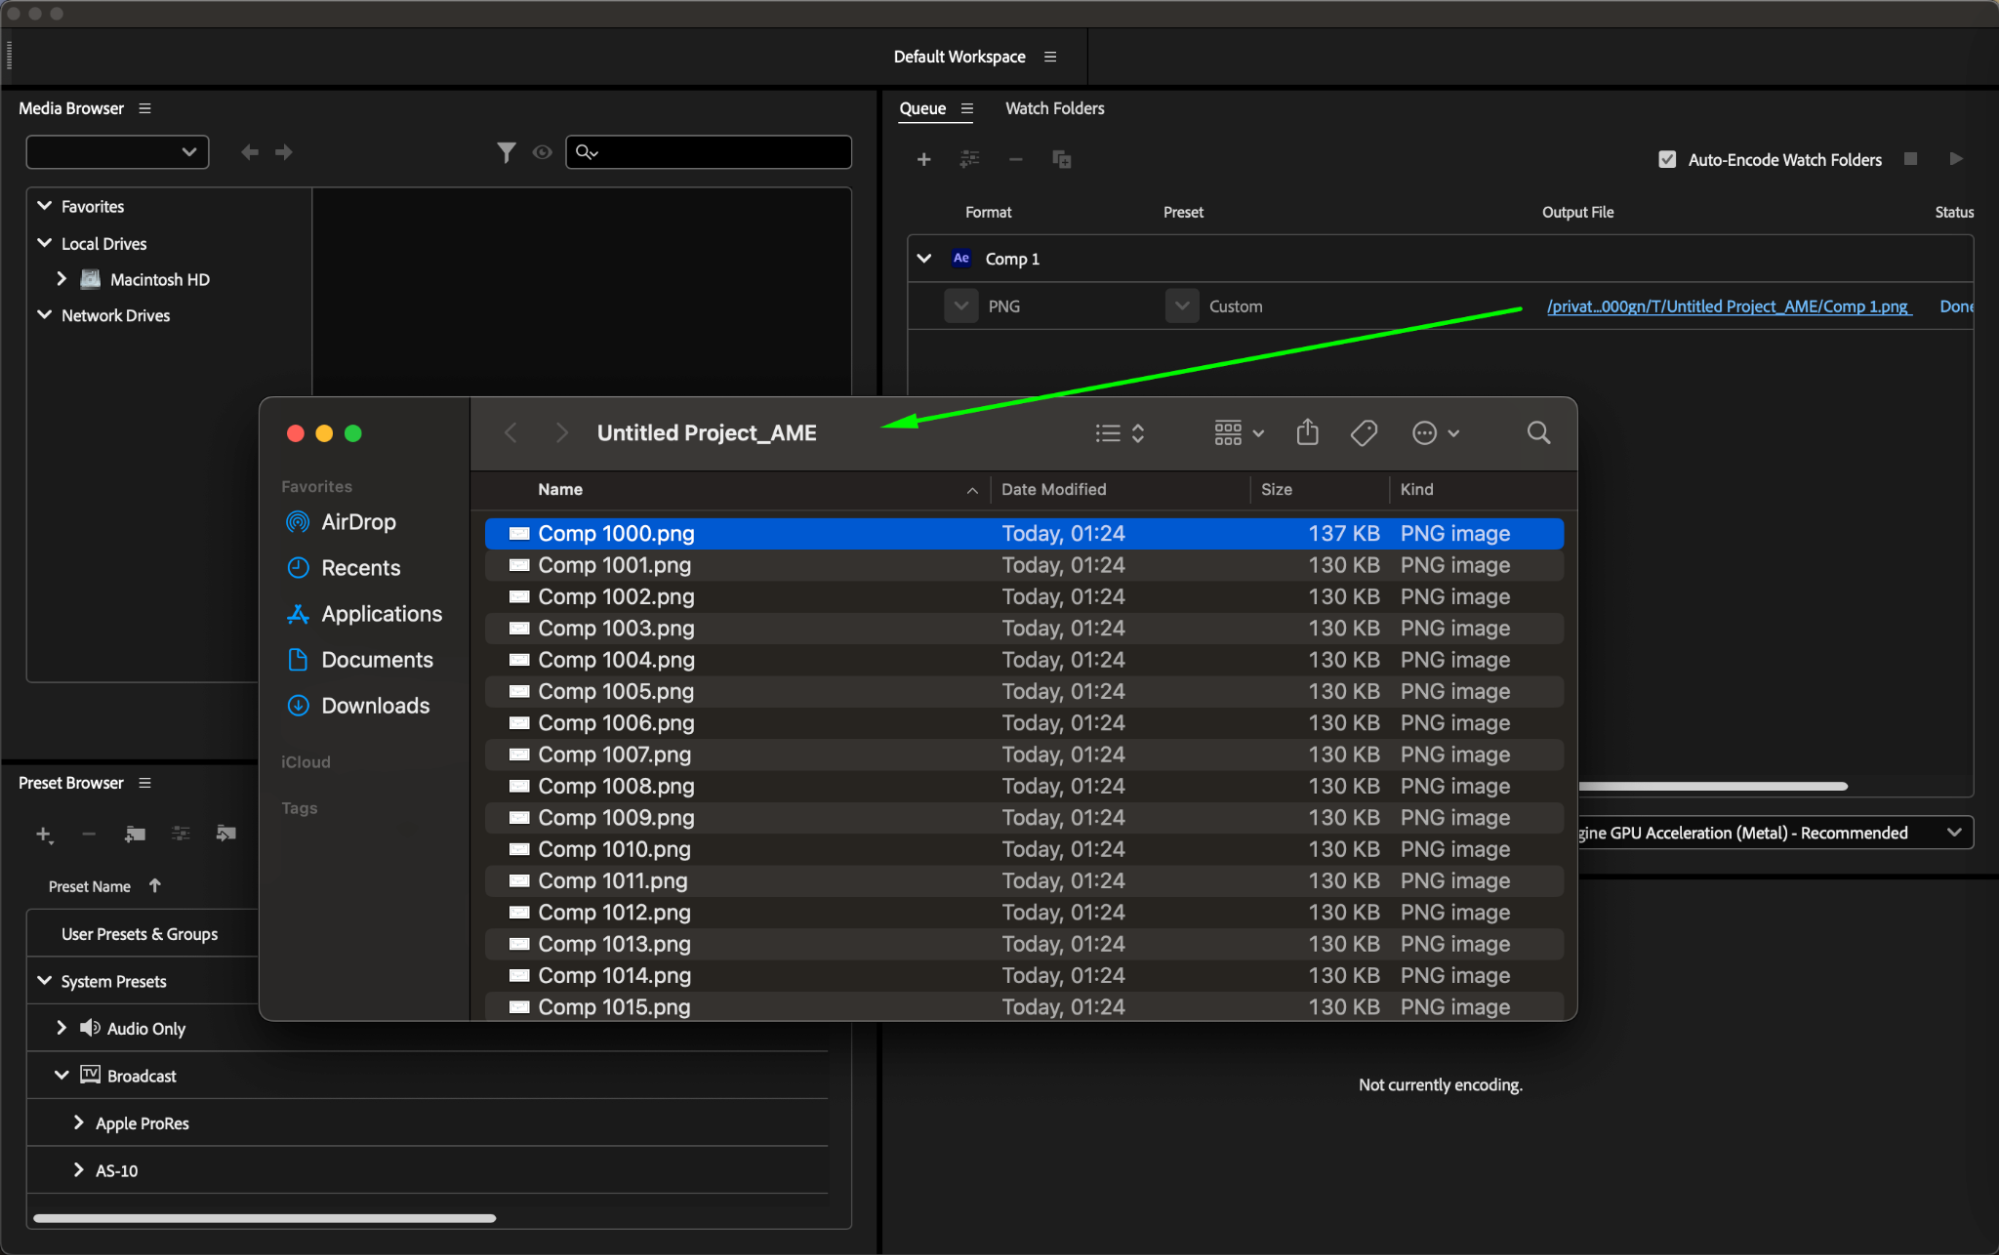Click the Share icon in Finder toolbar
This screenshot has width=1999, height=1256.
click(1307, 433)
